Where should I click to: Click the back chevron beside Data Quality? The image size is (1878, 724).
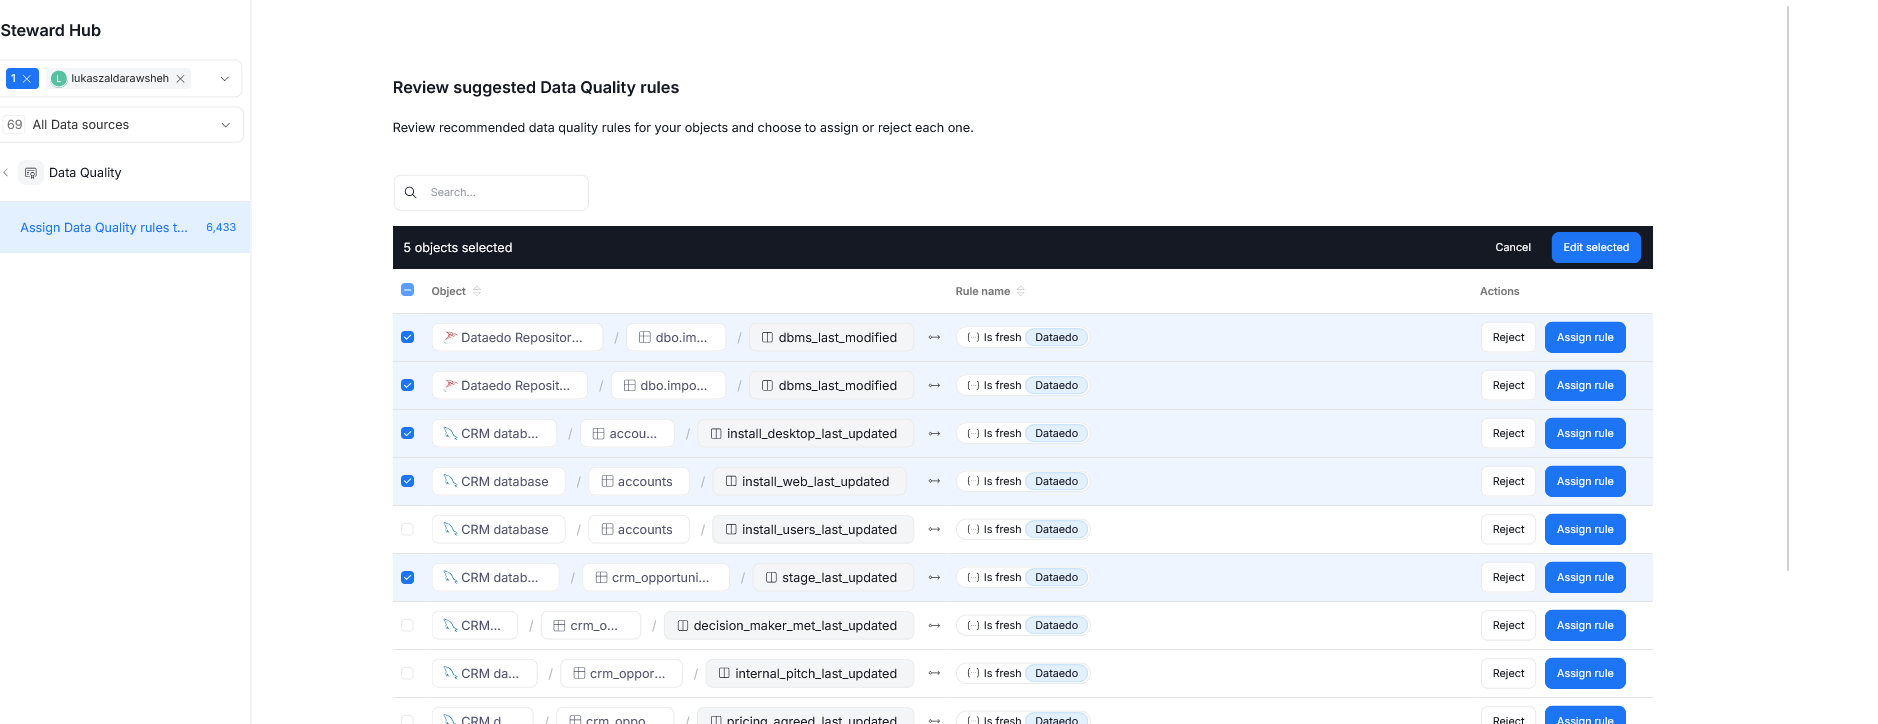[x=6, y=173]
